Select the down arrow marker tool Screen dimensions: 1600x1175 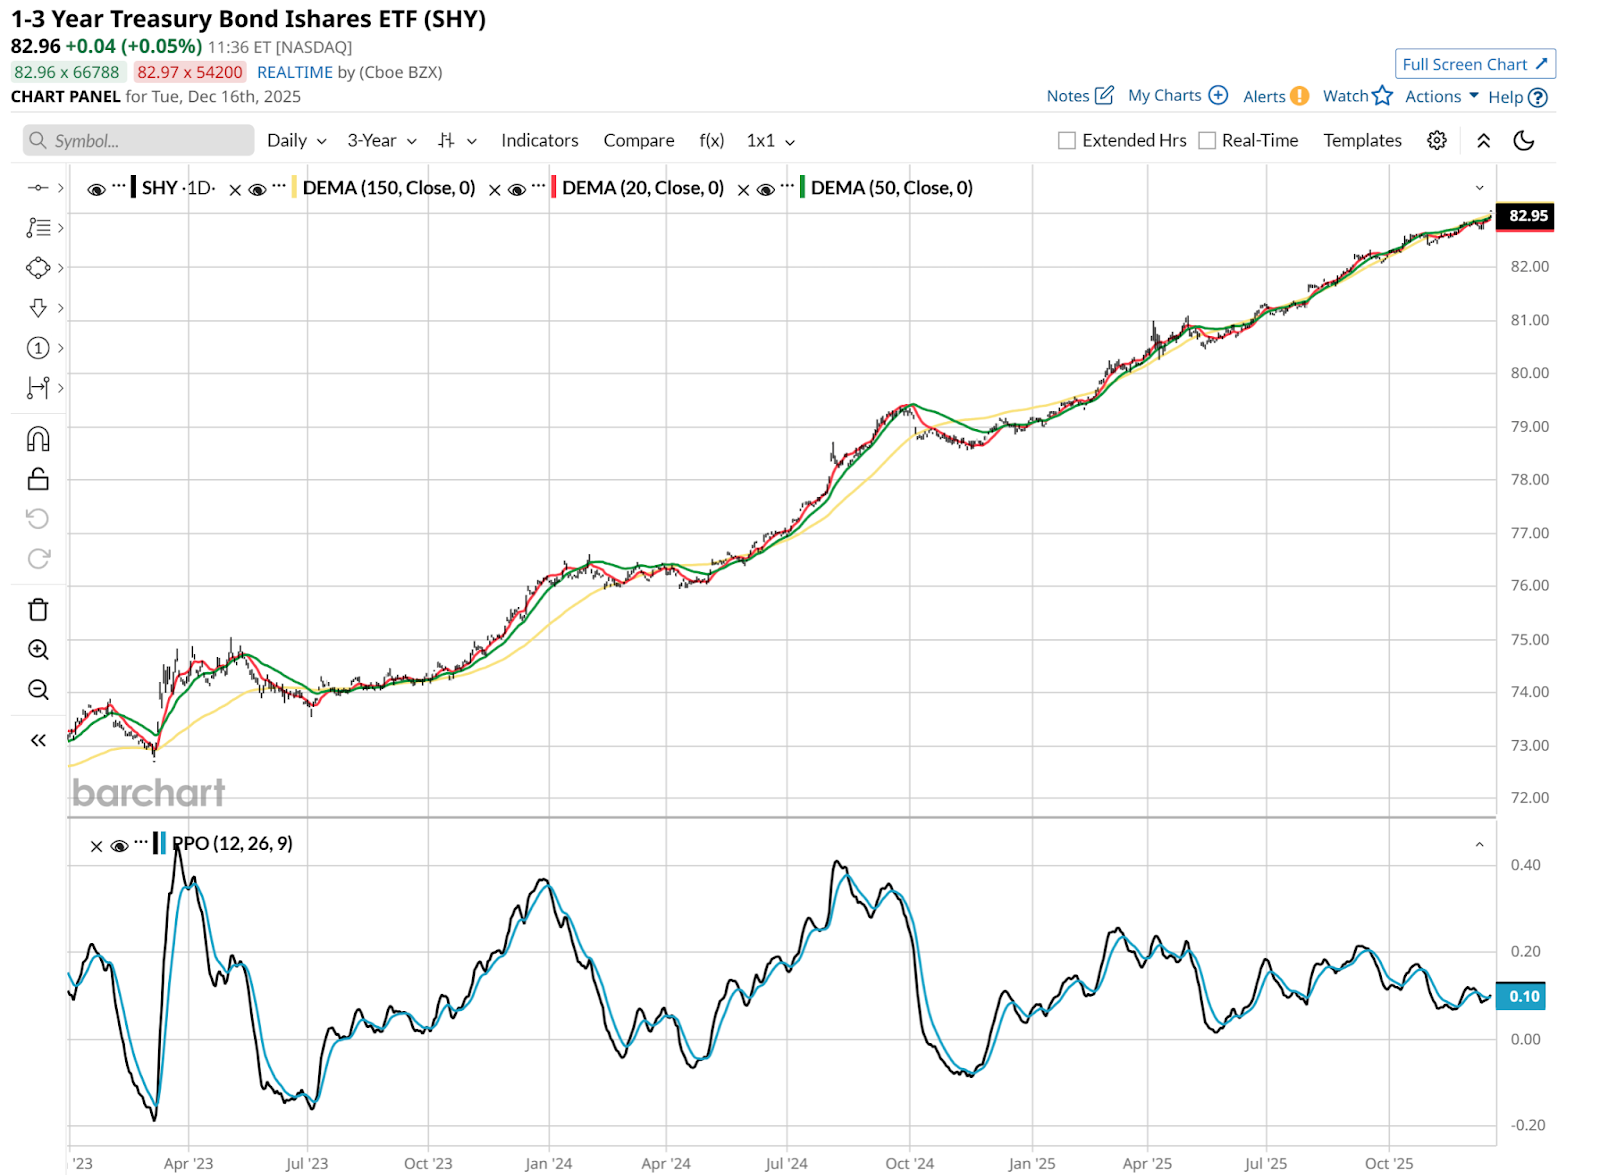(x=38, y=308)
